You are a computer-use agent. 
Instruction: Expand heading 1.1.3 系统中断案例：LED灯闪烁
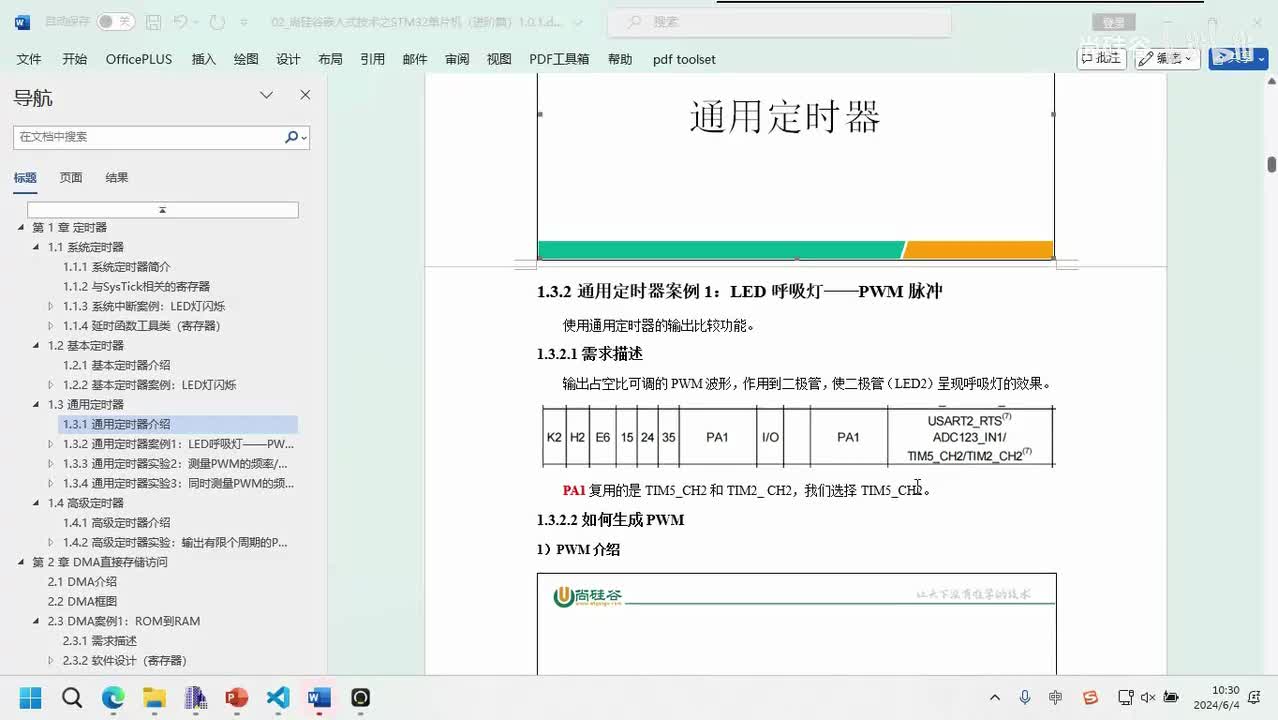tap(52, 306)
